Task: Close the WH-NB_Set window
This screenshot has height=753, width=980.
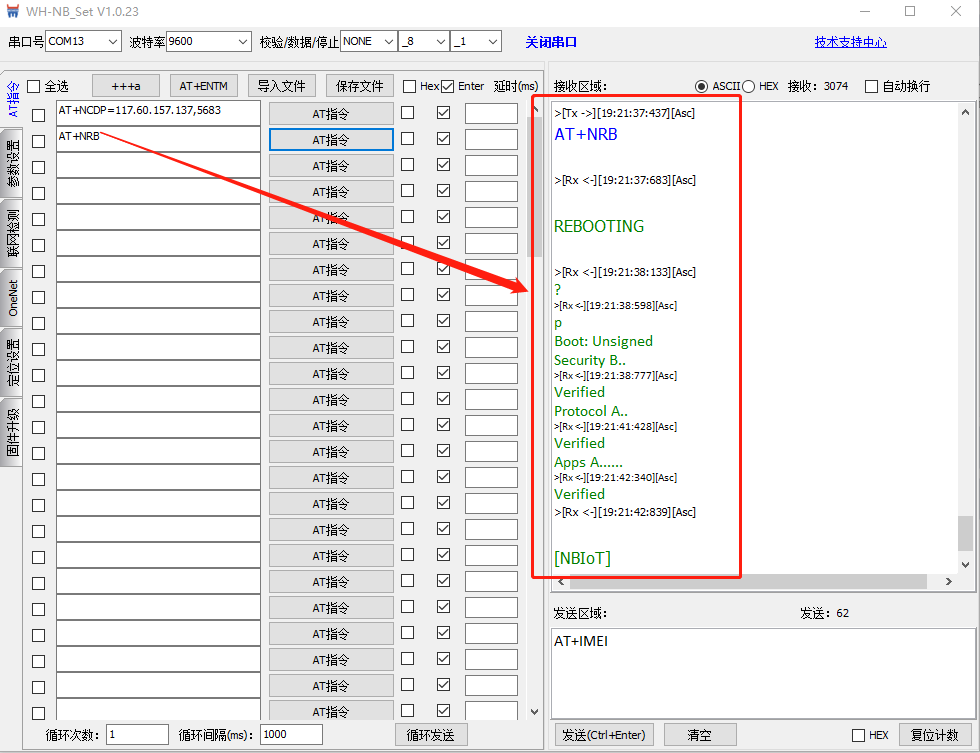Action: pos(956,11)
